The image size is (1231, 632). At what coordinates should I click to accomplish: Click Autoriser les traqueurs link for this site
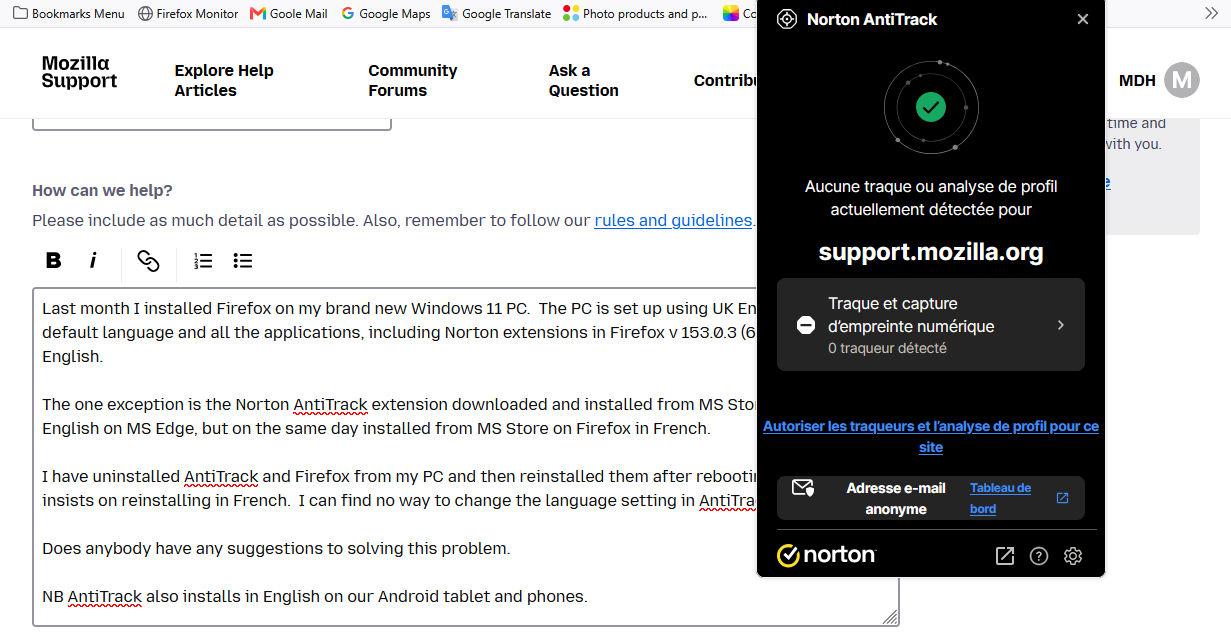[x=931, y=437]
